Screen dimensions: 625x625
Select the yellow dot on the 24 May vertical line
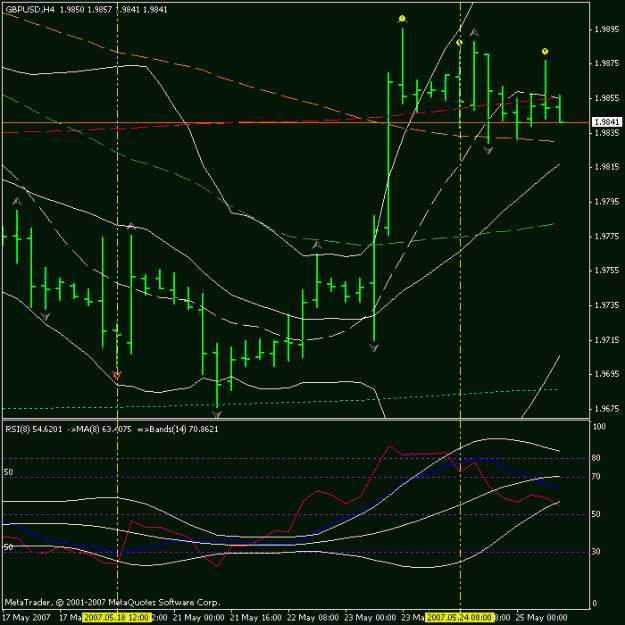point(459,42)
